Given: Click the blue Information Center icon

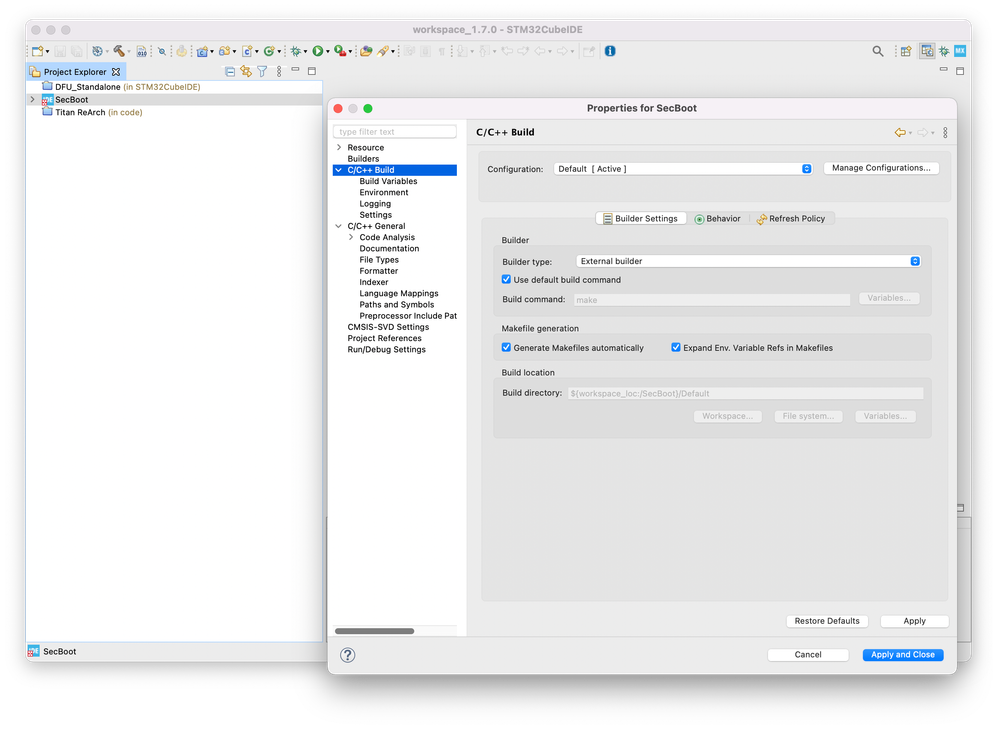Looking at the screenshot, I should point(610,51).
